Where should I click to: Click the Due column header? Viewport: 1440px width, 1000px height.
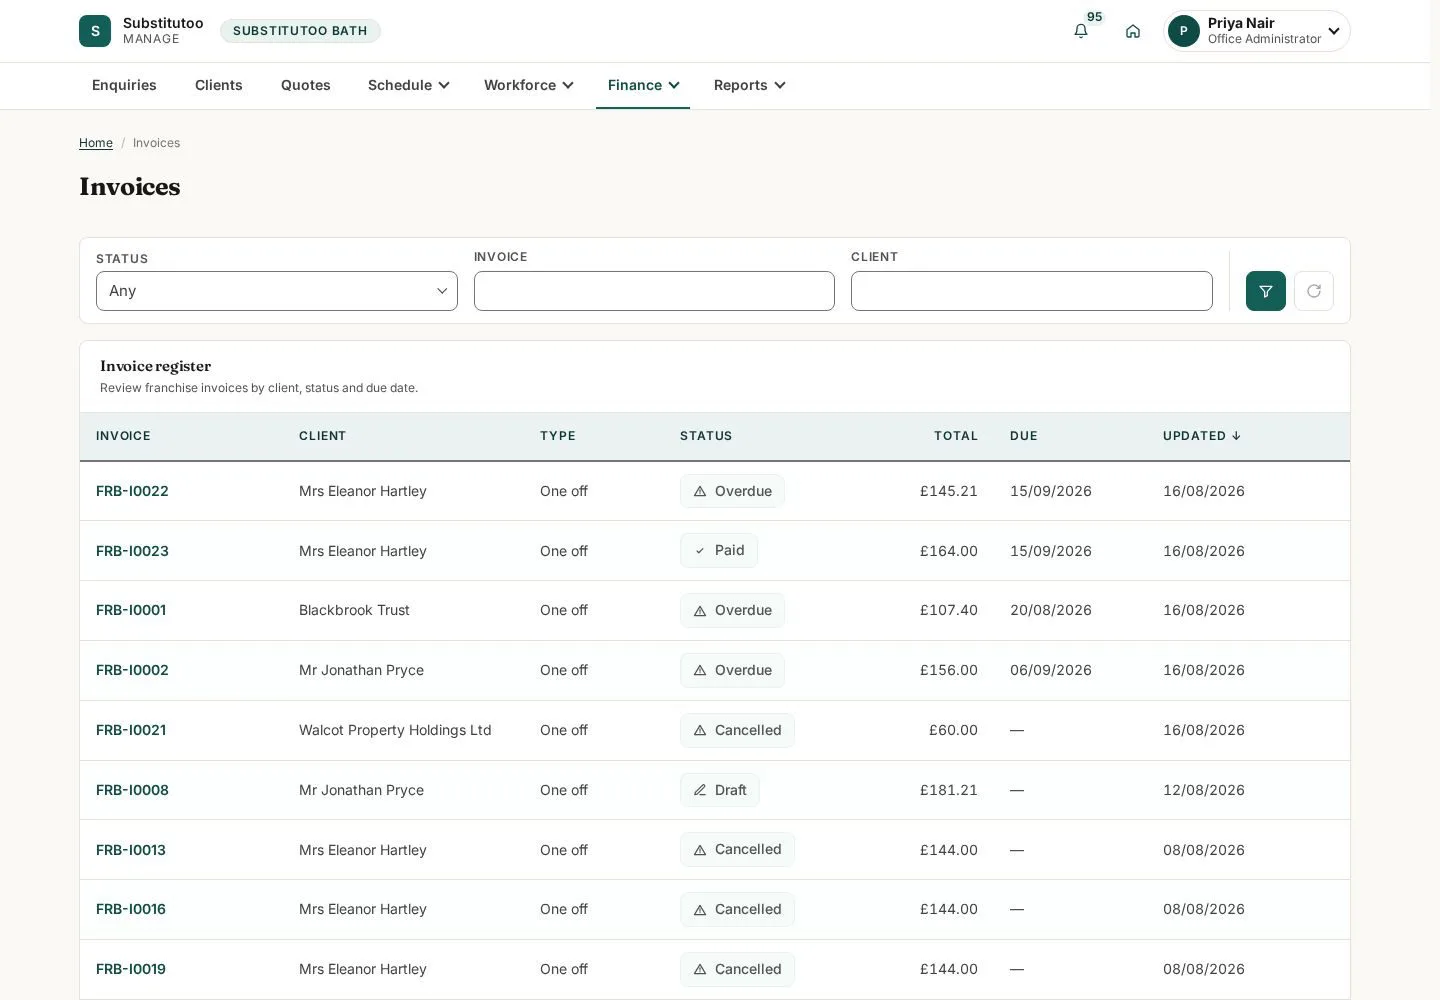coord(1024,436)
